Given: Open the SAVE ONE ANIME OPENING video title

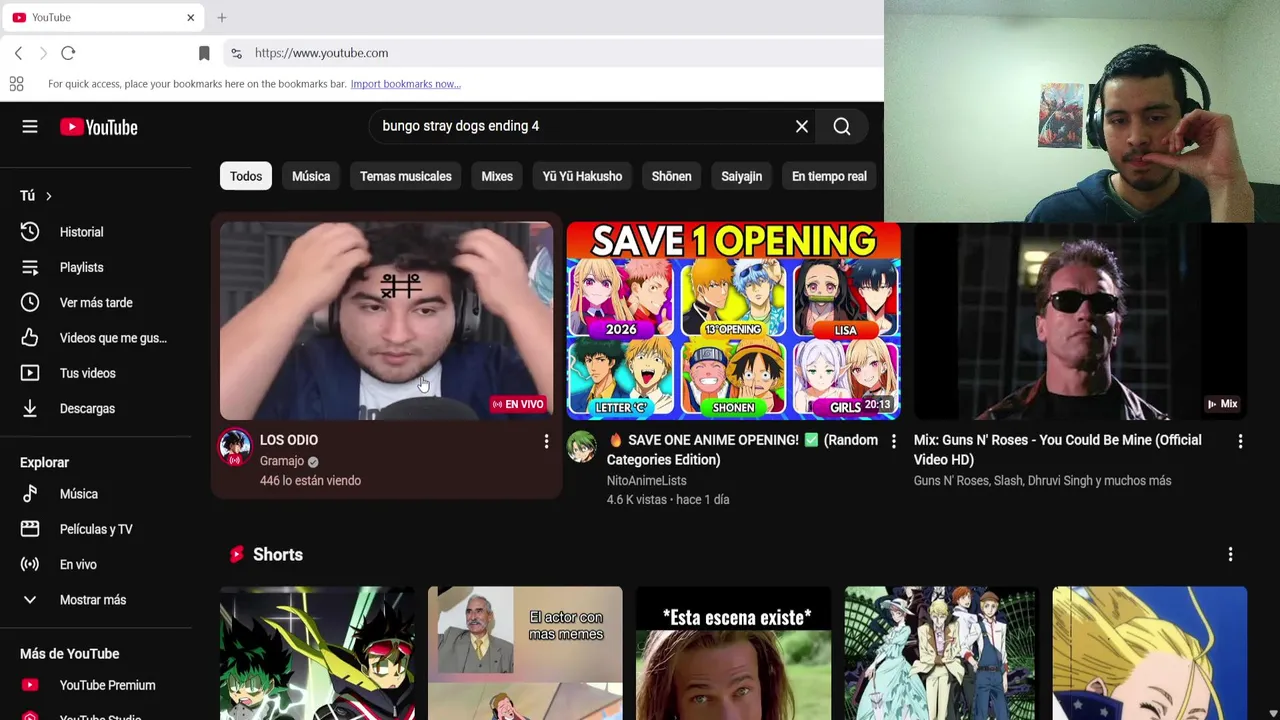Looking at the screenshot, I should [x=742, y=450].
